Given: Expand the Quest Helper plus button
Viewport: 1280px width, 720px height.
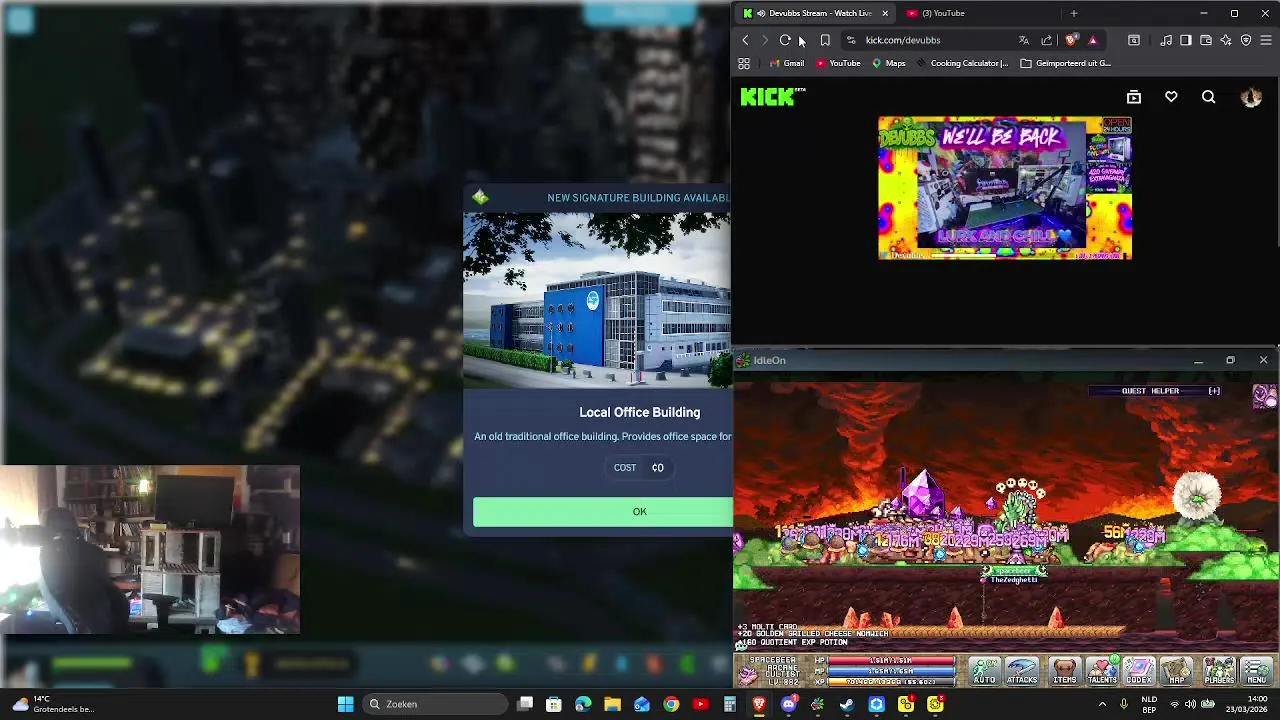Looking at the screenshot, I should (x=1214, y=391).
